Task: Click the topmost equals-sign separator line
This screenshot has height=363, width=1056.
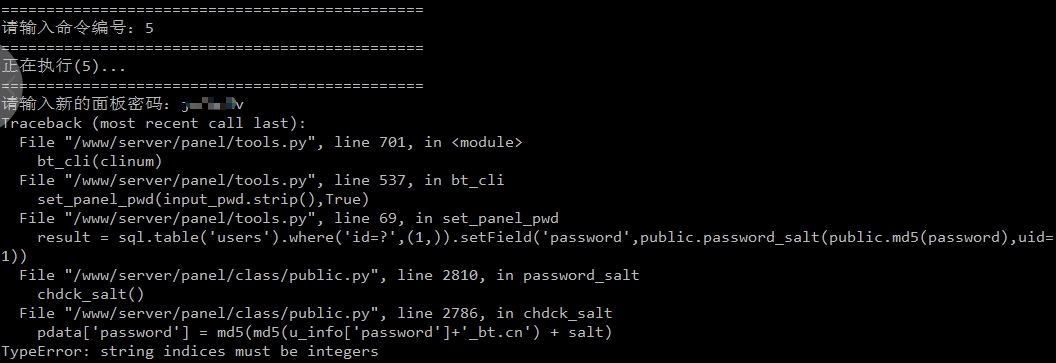Action: [x=212, y=9]
